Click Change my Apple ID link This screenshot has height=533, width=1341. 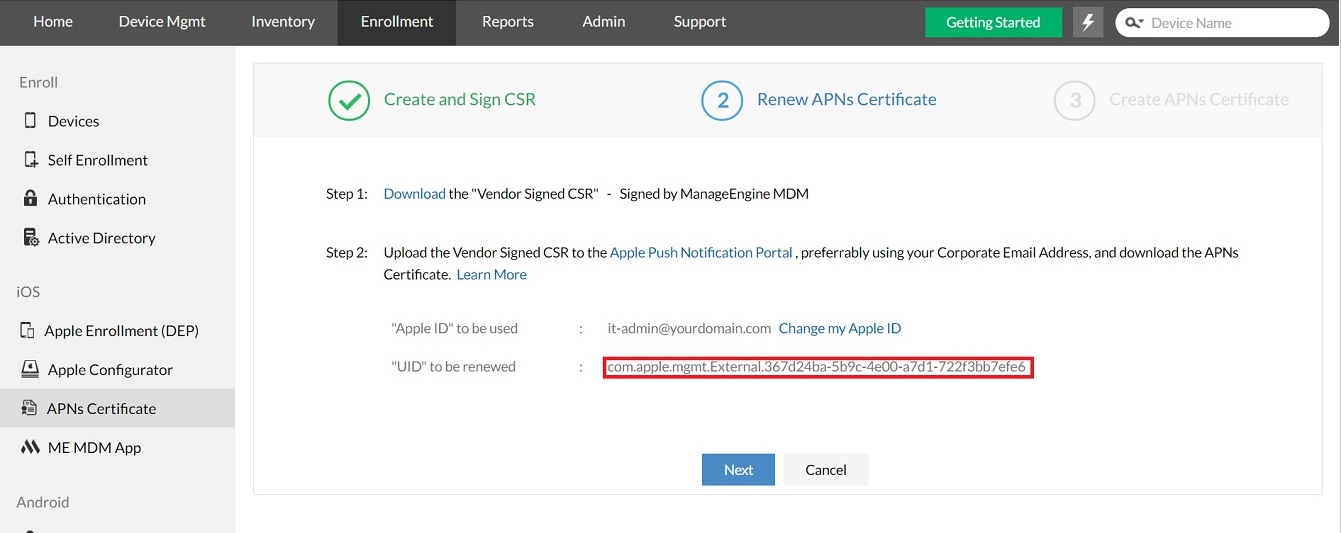click(840, 328)
